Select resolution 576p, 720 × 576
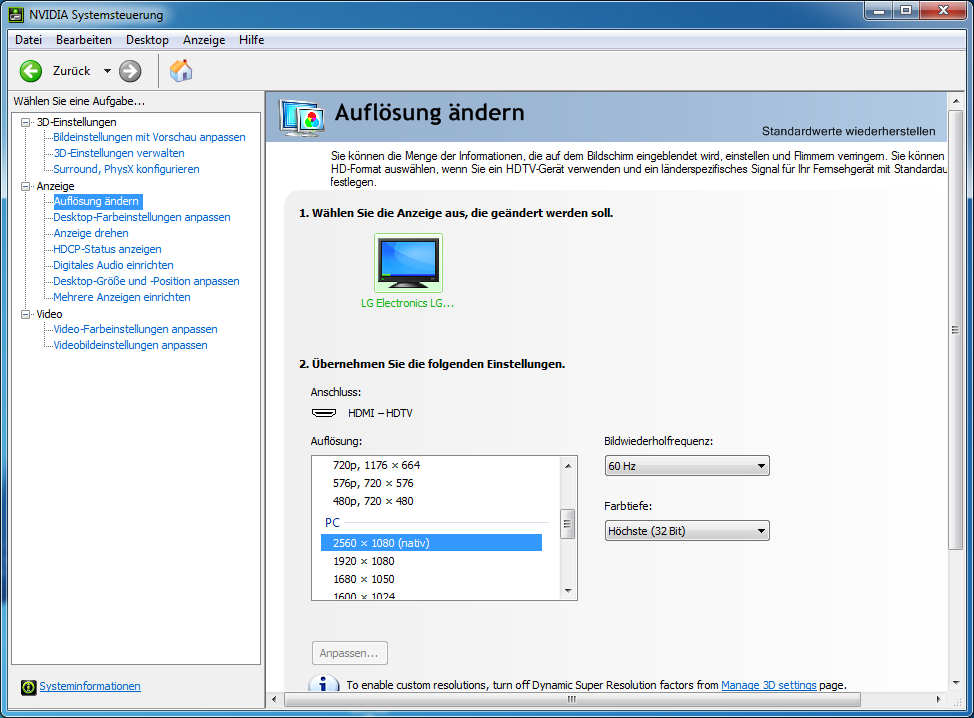974x718 pixels. [373, 483]
